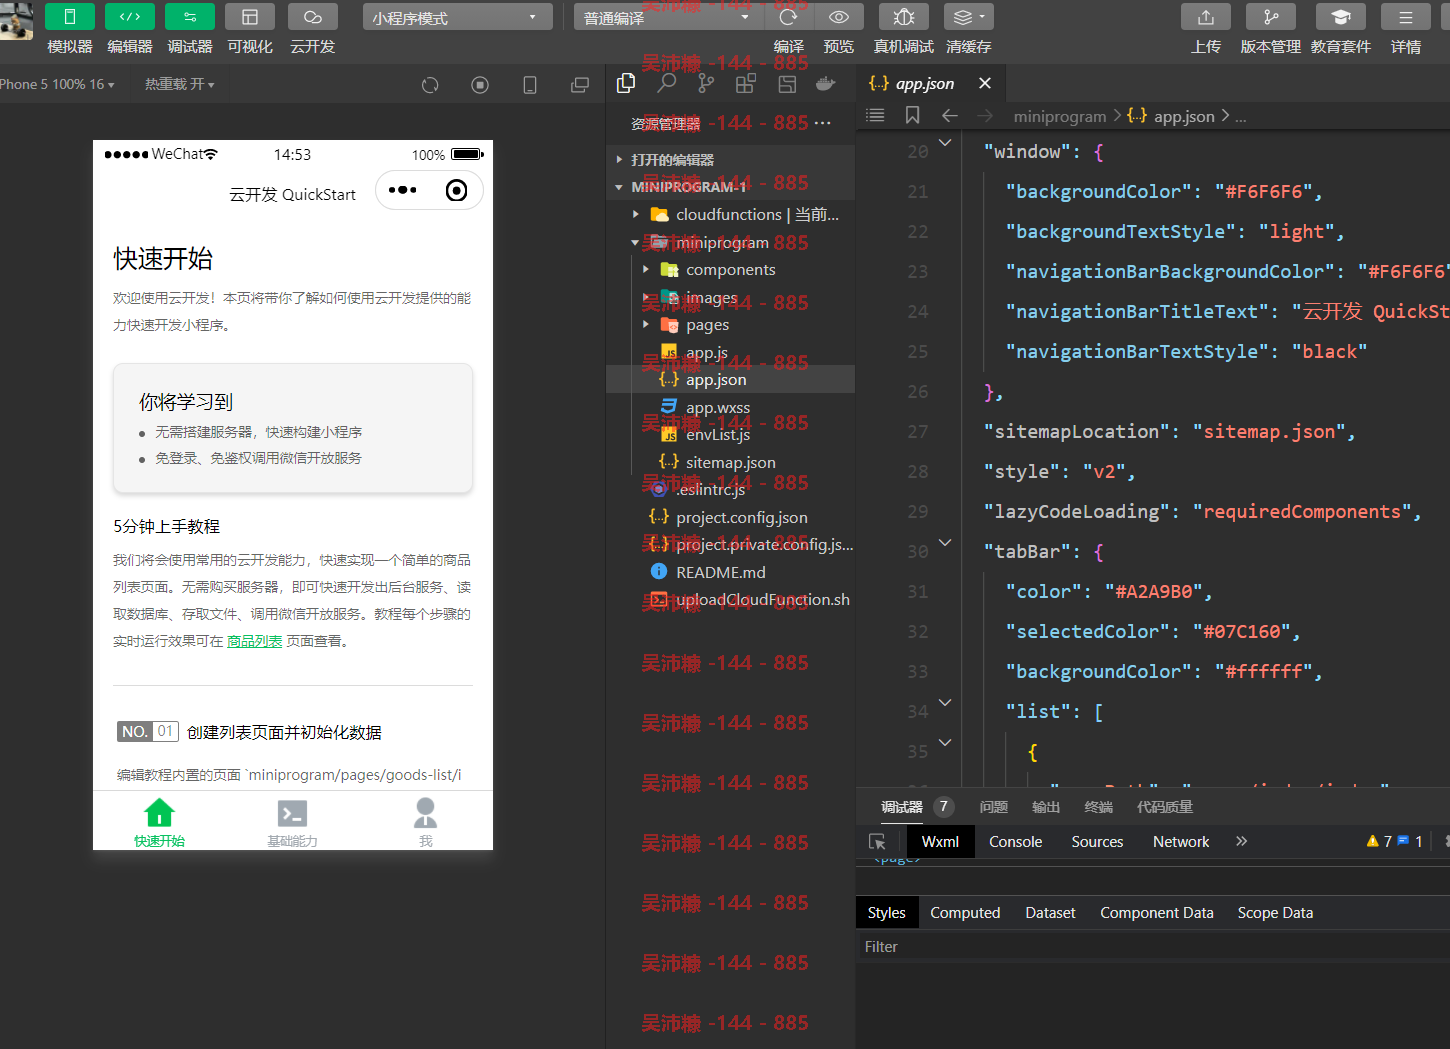The width and height of the screenshot is (1450, 1049).
Task: Open the Source Control icon
Action: click(x=706, y=84)
